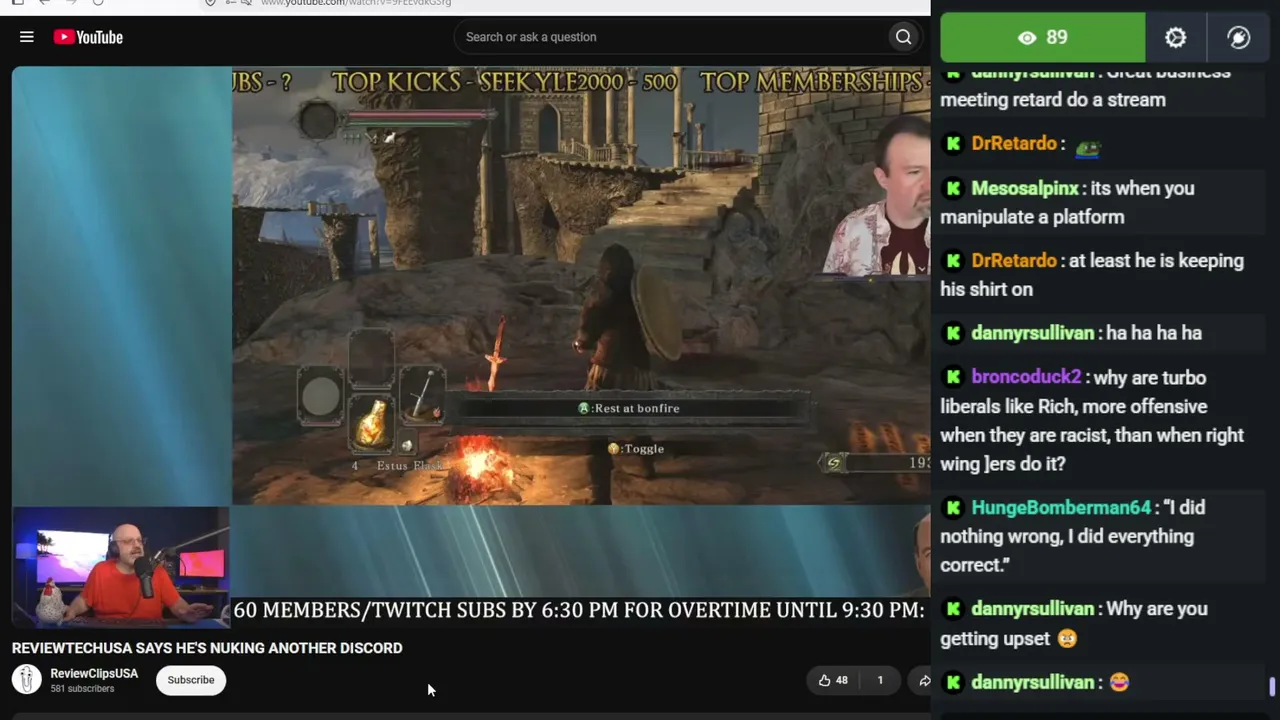Click the 89 viewers count button
The image size is (1280, 720).
click(x=1042, y=38)
